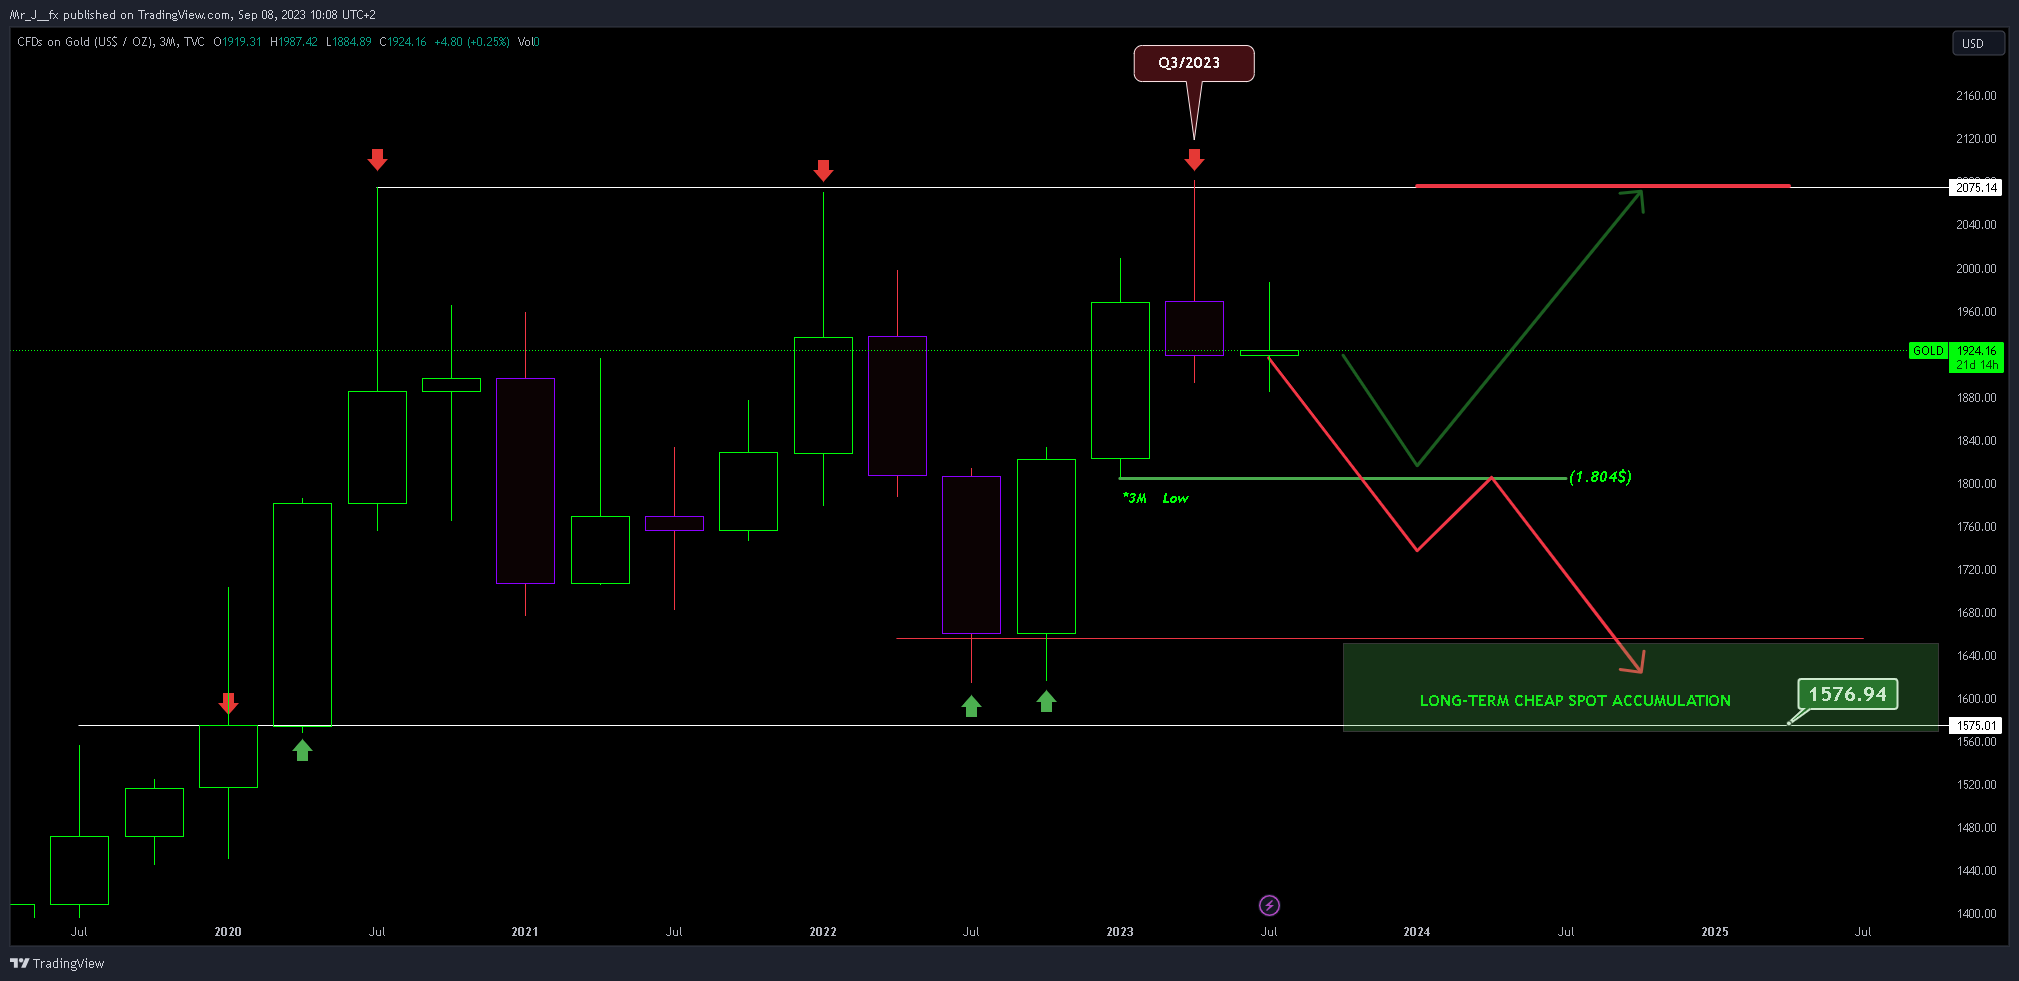This screenshot has width=2019, height=981.
Task: Click the Q3/2023 callout label
Action: [1193, 63]
